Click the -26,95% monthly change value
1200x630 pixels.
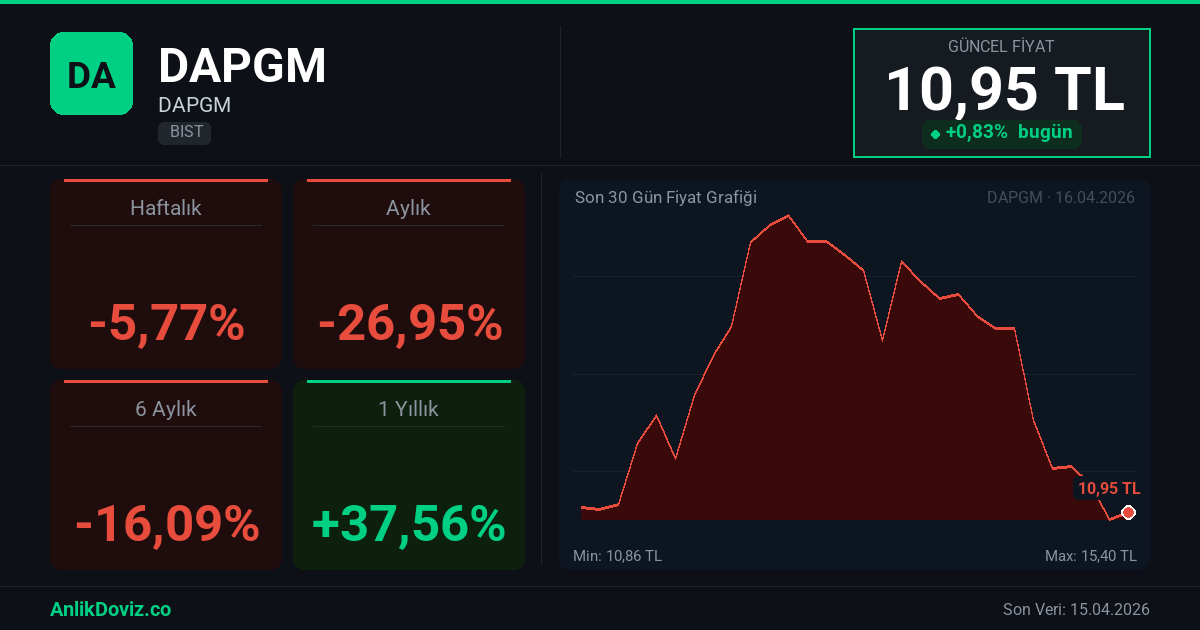[x=409, y=323]
